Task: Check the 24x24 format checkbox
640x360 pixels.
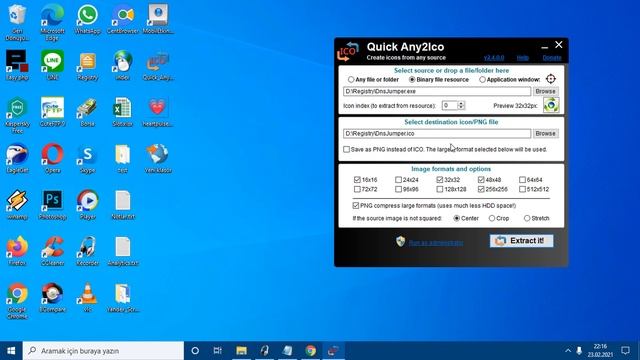Action: [x=398, y=180]
